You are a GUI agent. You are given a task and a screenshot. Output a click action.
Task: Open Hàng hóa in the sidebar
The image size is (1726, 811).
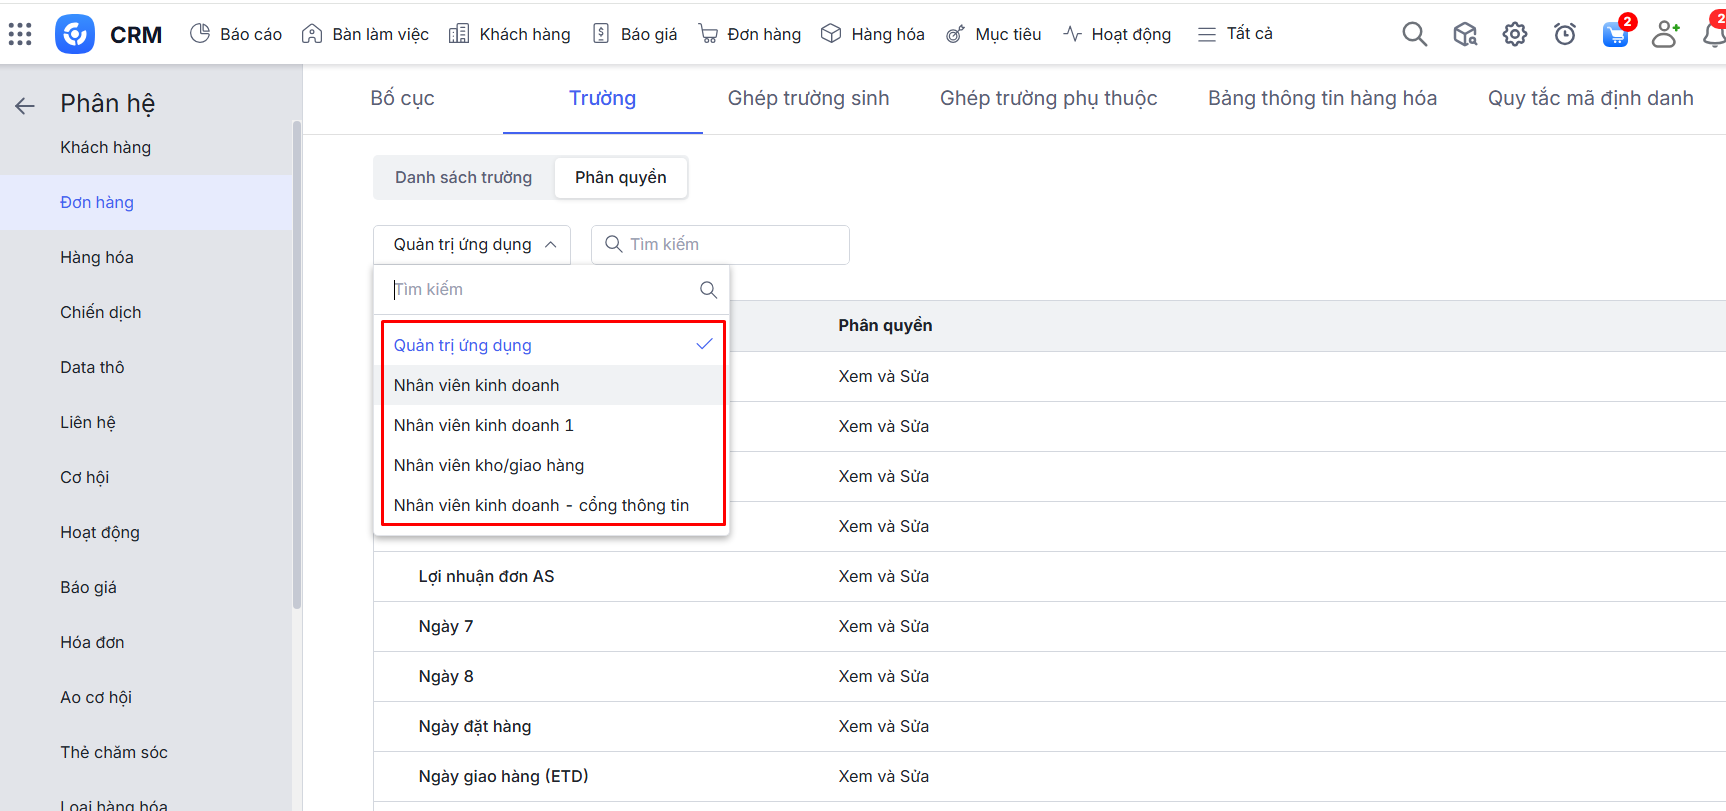(97, 257)
